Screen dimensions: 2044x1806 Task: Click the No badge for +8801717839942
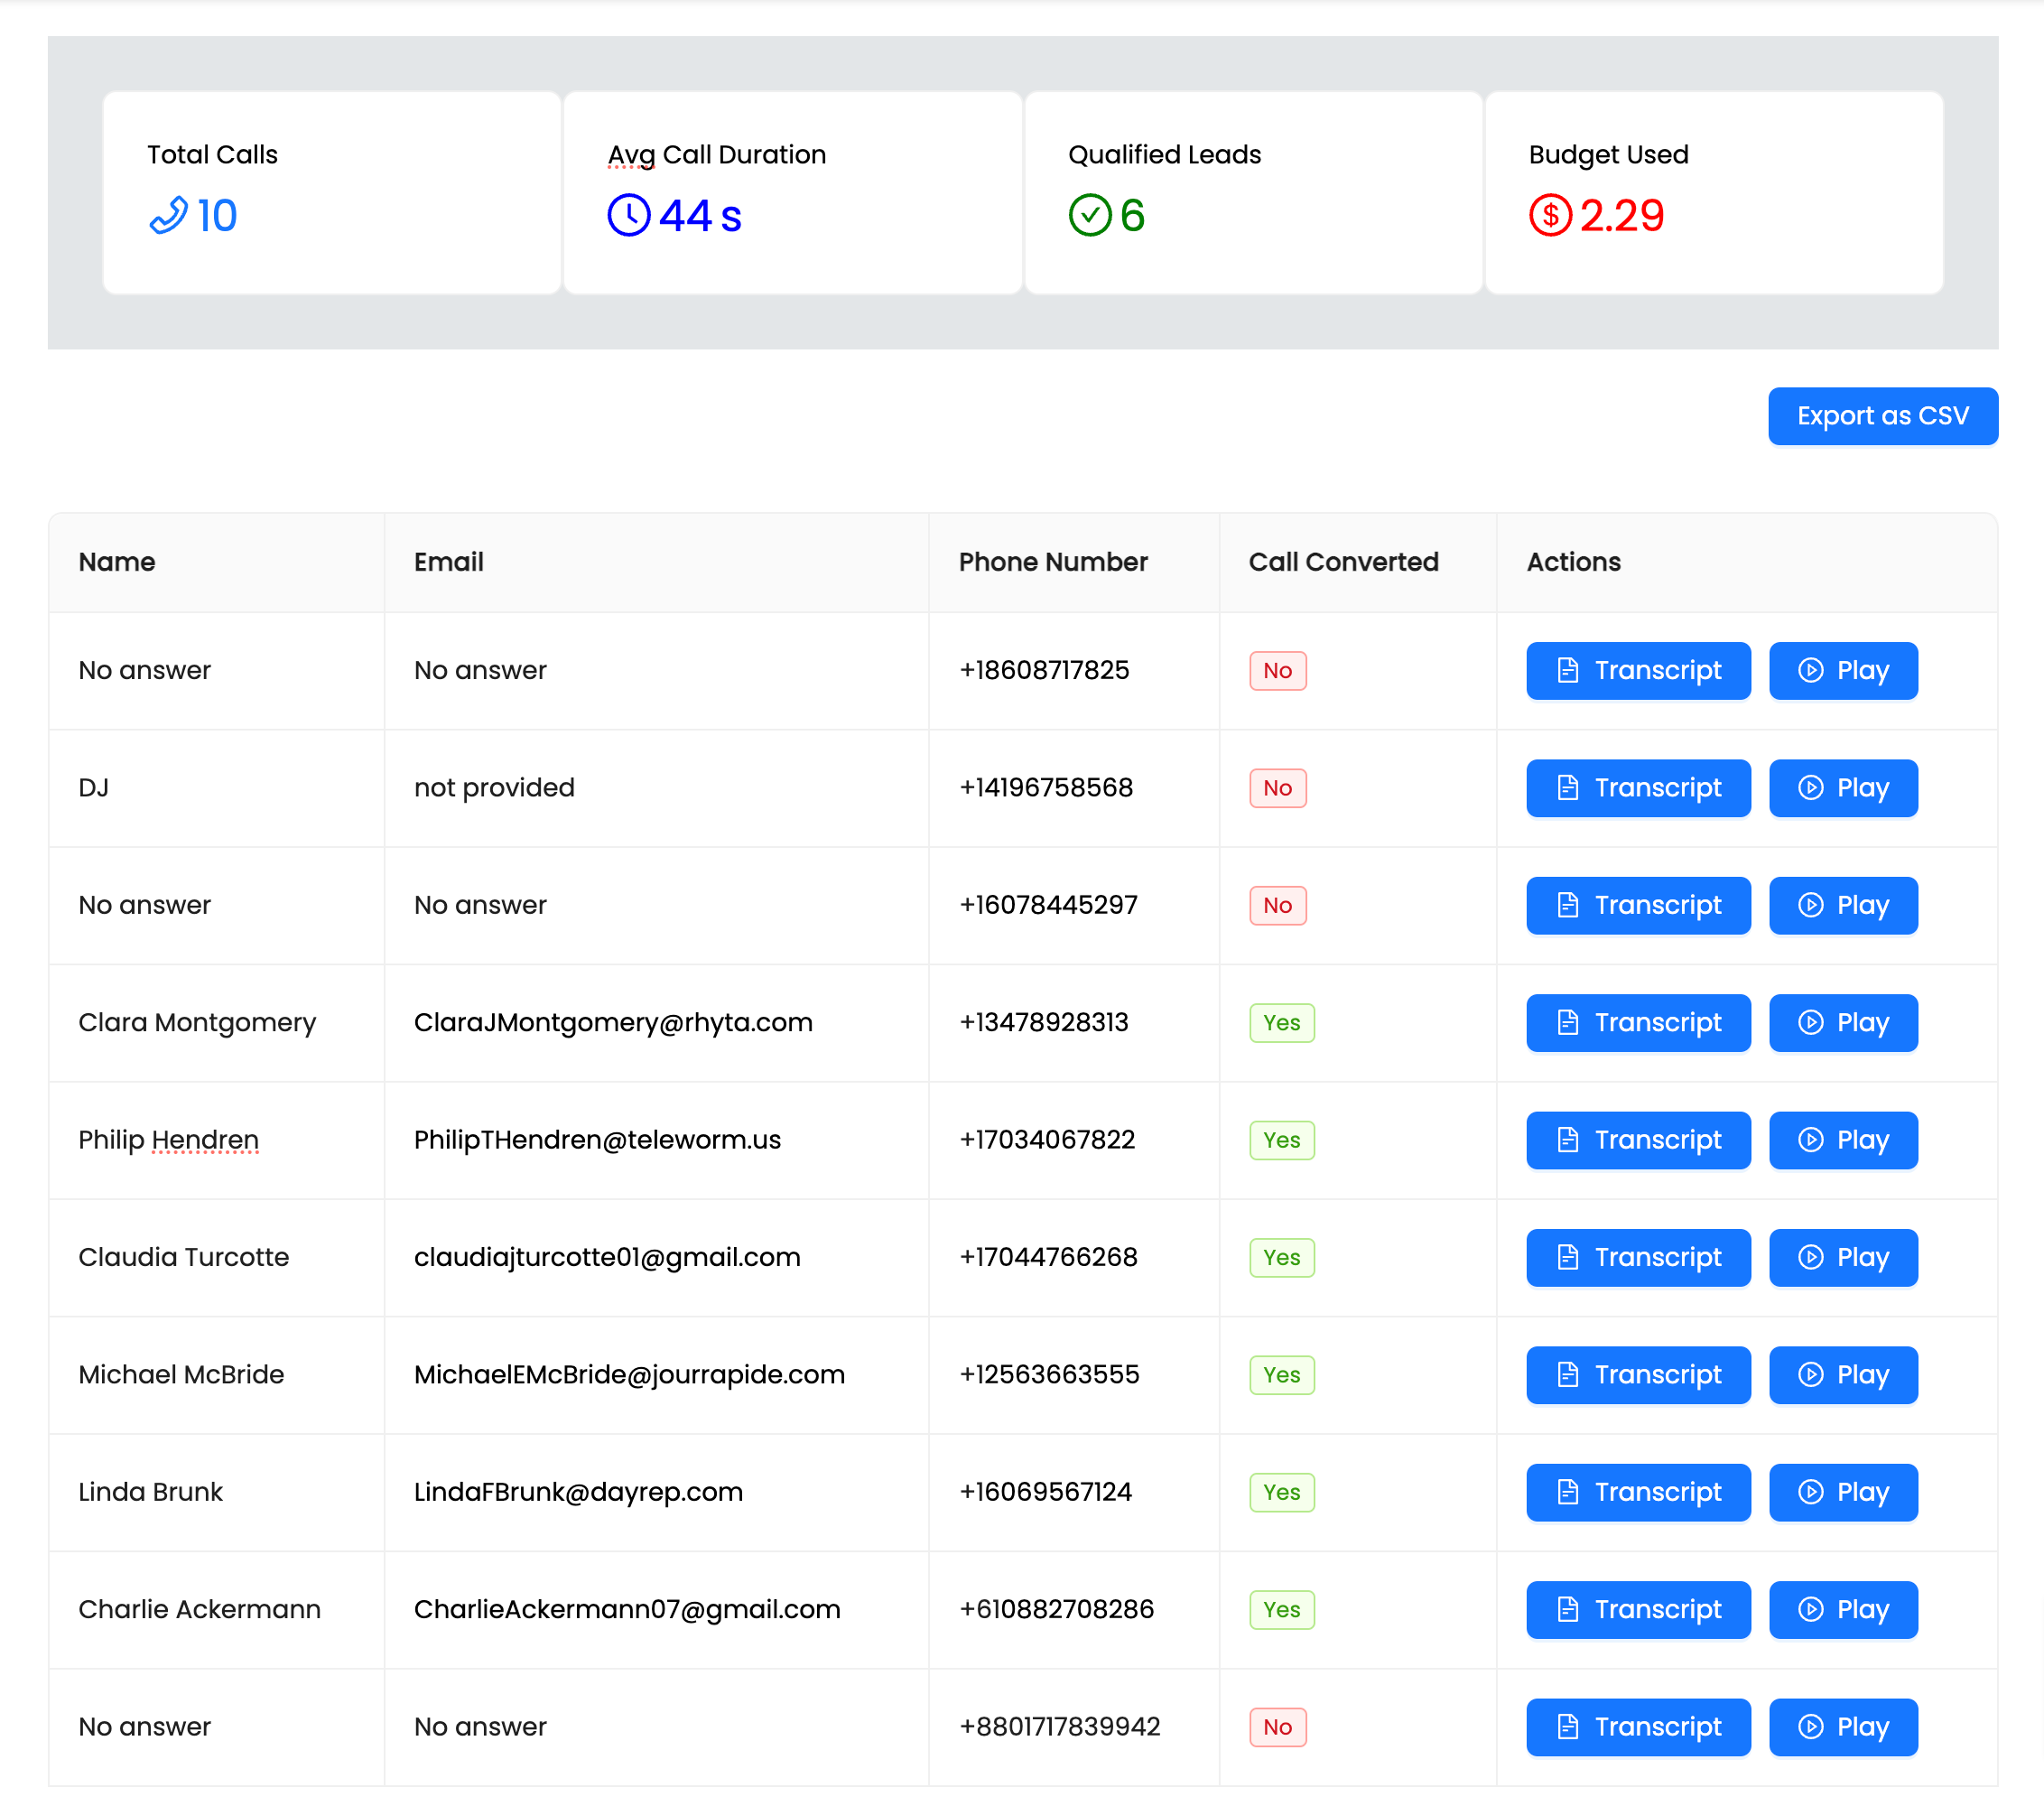(x=1277, y=1727)
